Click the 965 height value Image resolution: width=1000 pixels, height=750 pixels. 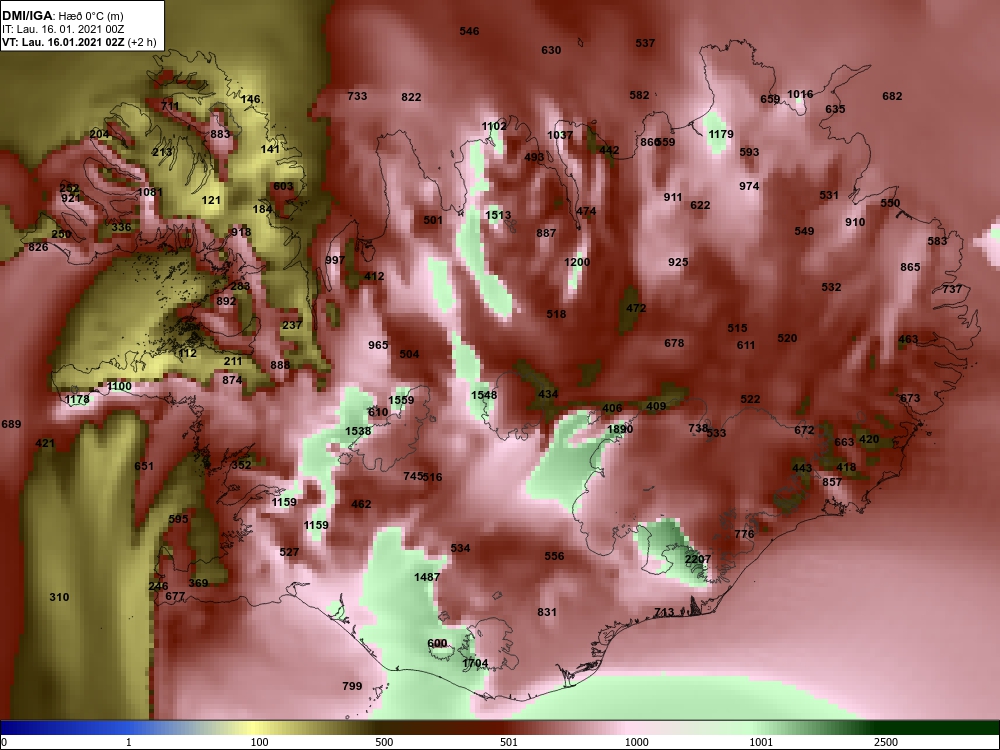[x=378, y=345]
